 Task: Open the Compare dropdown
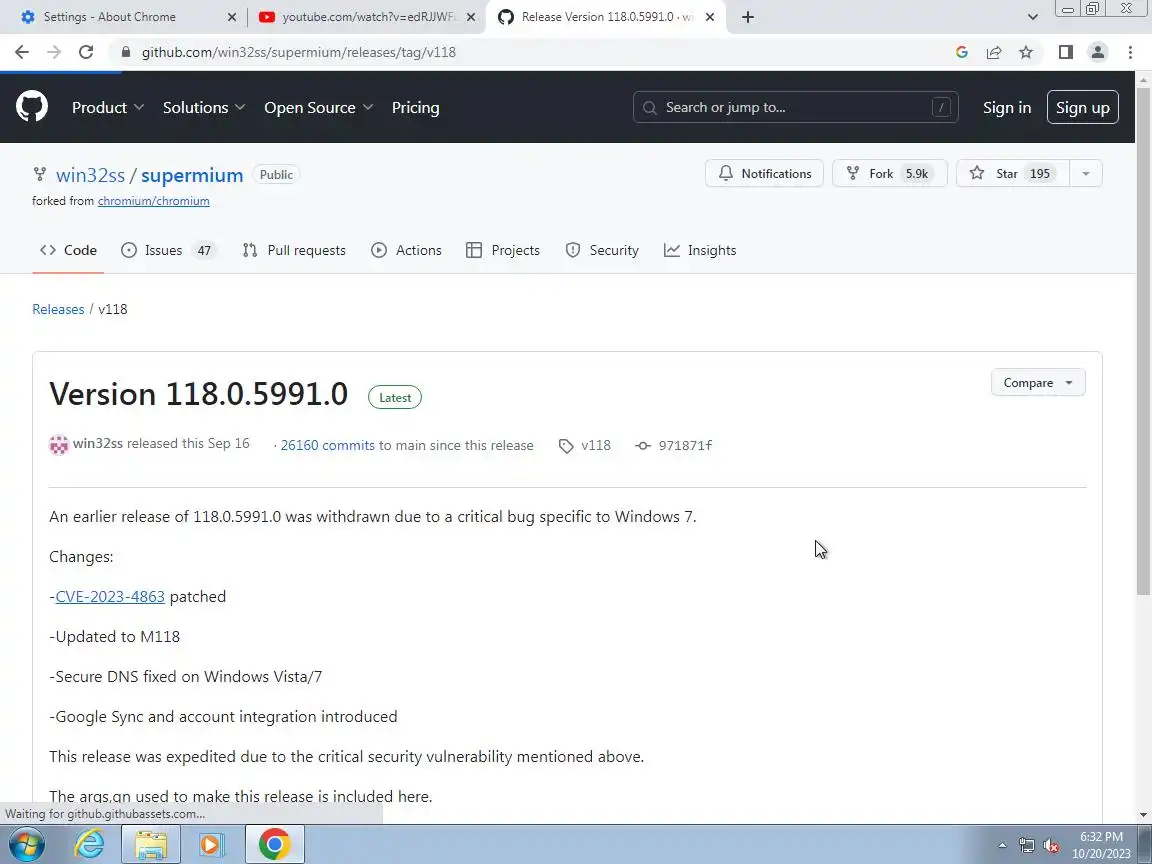pyautogui.click(x=1037, y=383)
